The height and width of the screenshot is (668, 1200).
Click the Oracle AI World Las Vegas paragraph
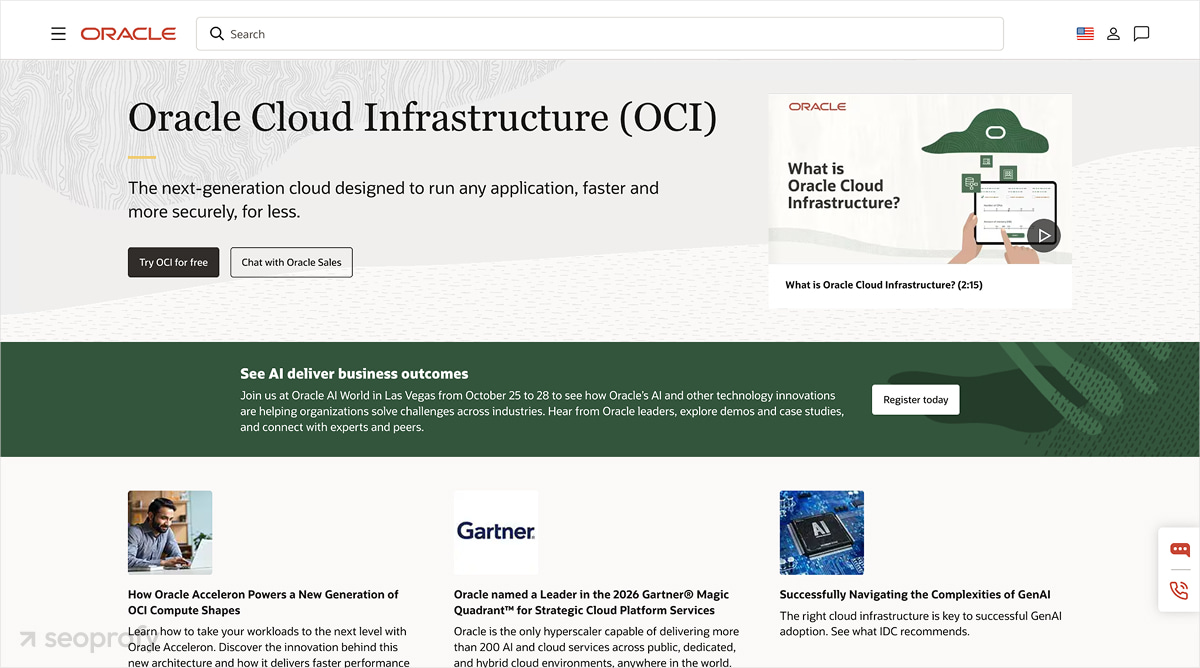tap(542, 411)
